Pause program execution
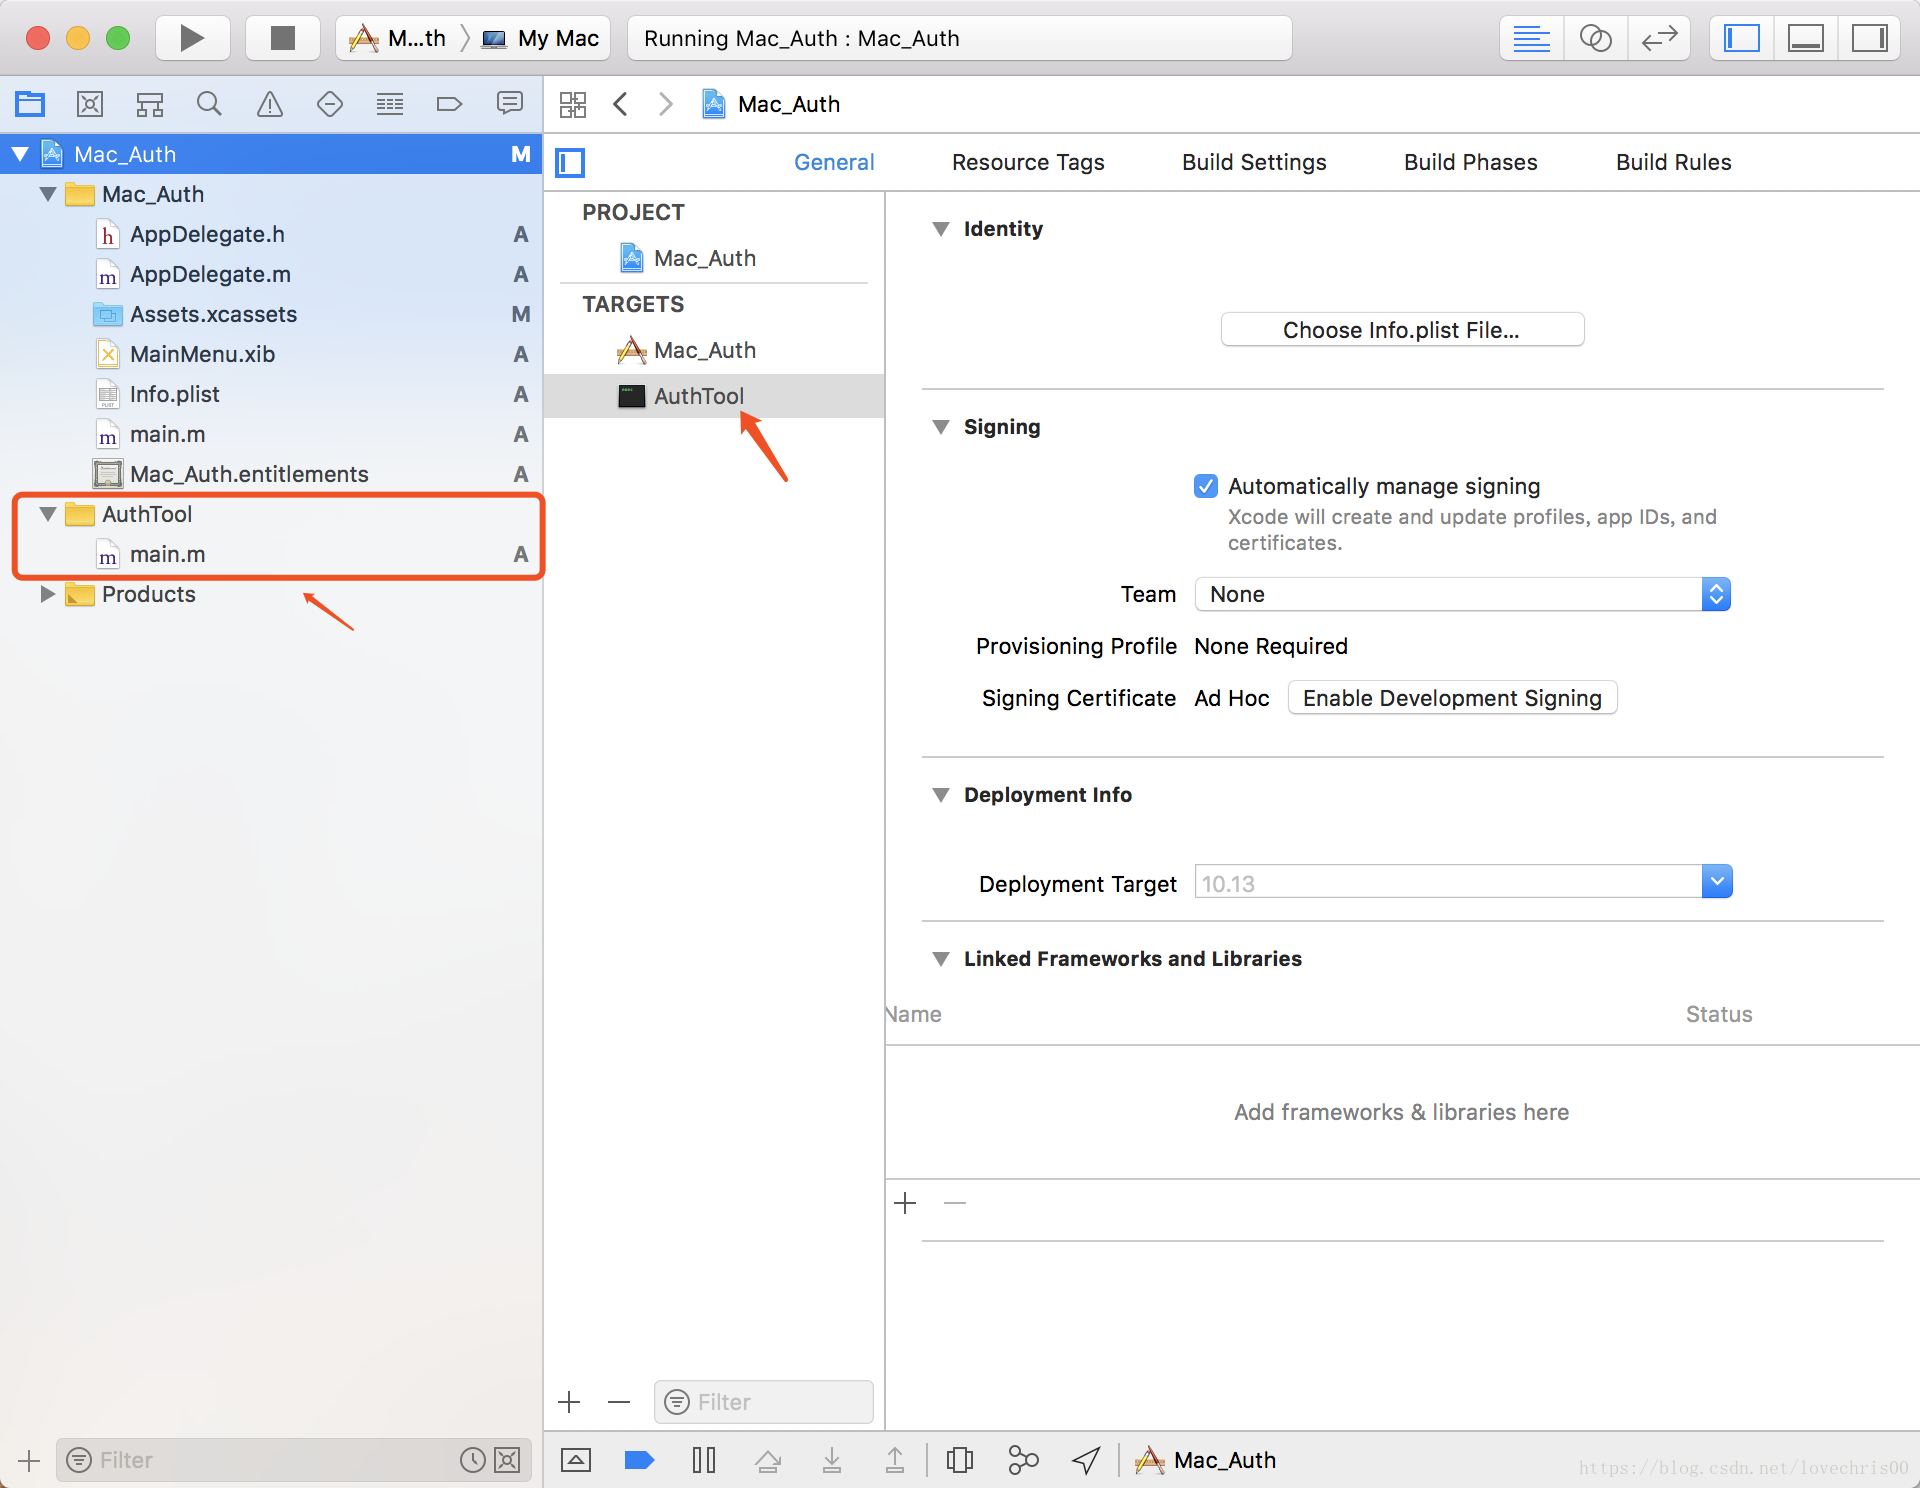This screenshot has width=1920, height=1488. pos(704,1460)
